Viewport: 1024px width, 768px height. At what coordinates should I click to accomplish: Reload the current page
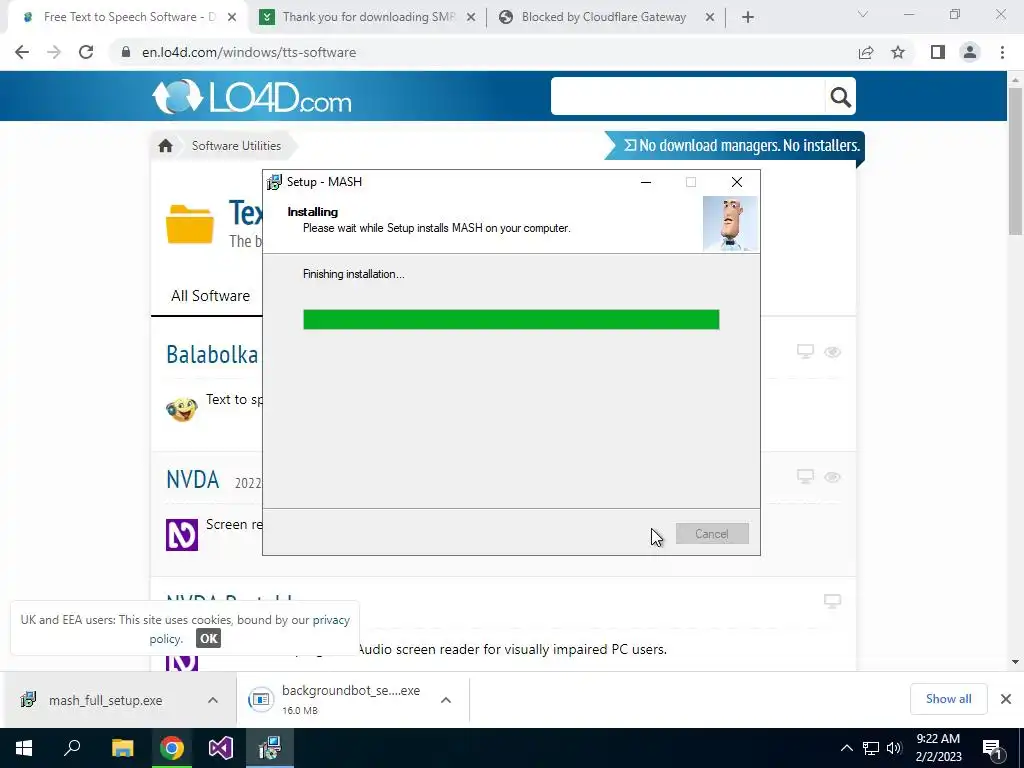[x=86, y=52]
